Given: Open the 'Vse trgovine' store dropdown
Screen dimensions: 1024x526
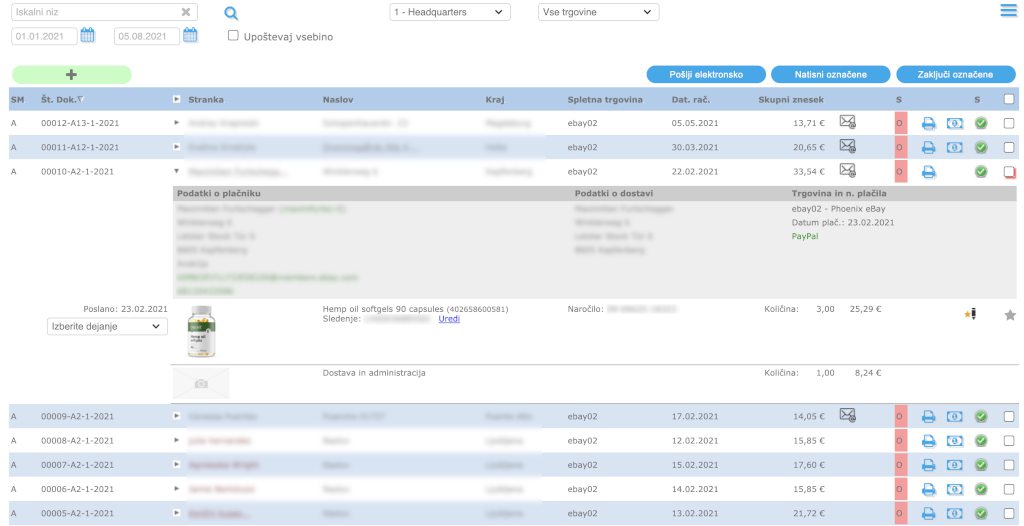Looking at the screenshot, I should [598, 12].
